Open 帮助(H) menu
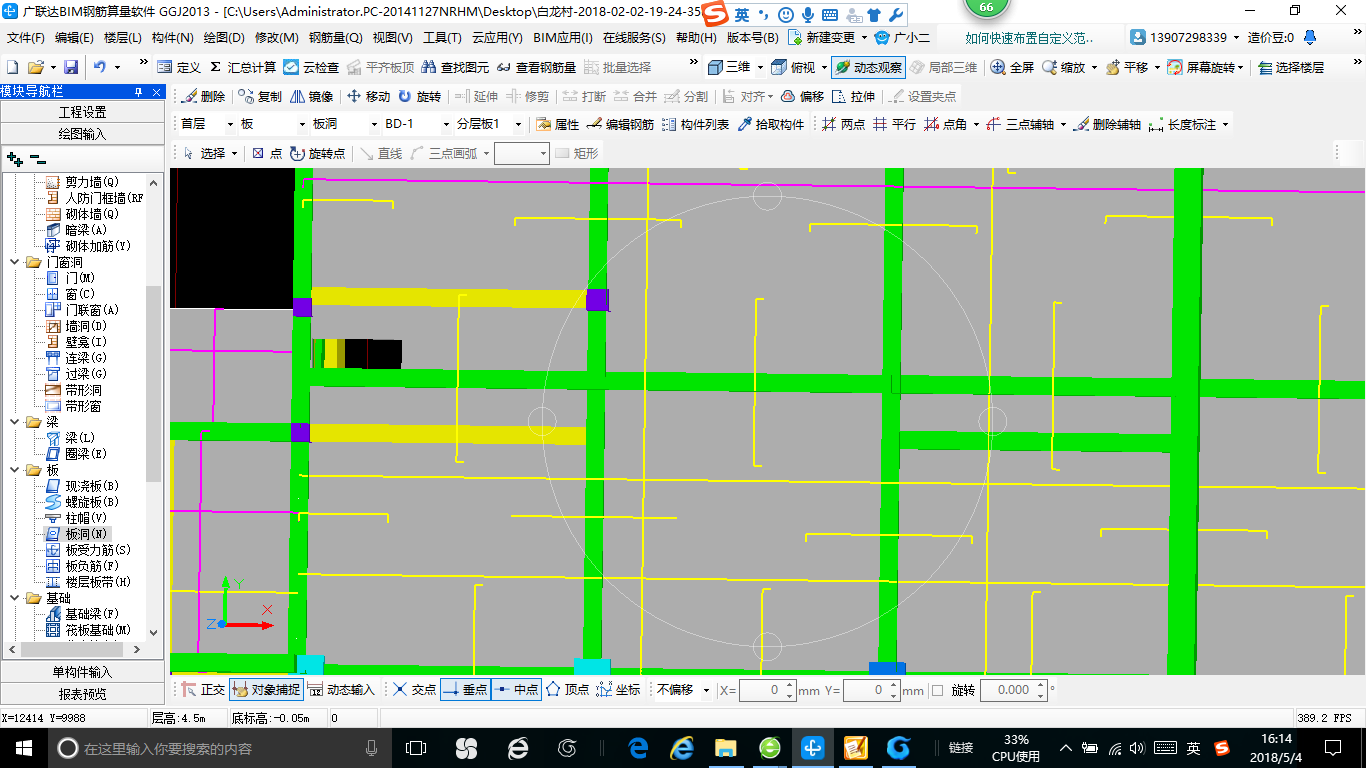The width and height of the screenshot is (1366, 768). click(x=696, y=37)
